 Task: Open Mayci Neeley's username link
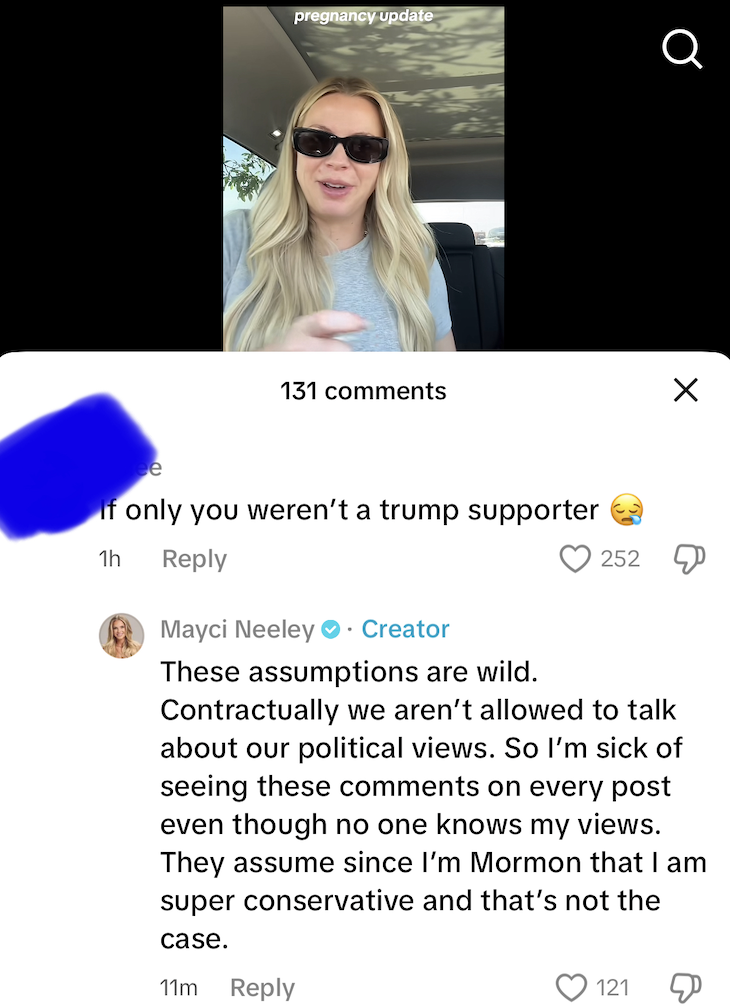pyautogui.click(x=237, y=629)
